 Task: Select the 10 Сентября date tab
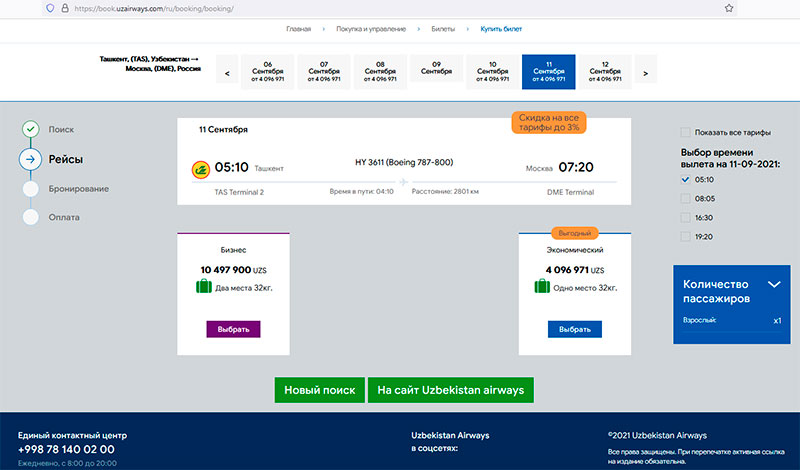pyautogui.click(x=492, y=72)
